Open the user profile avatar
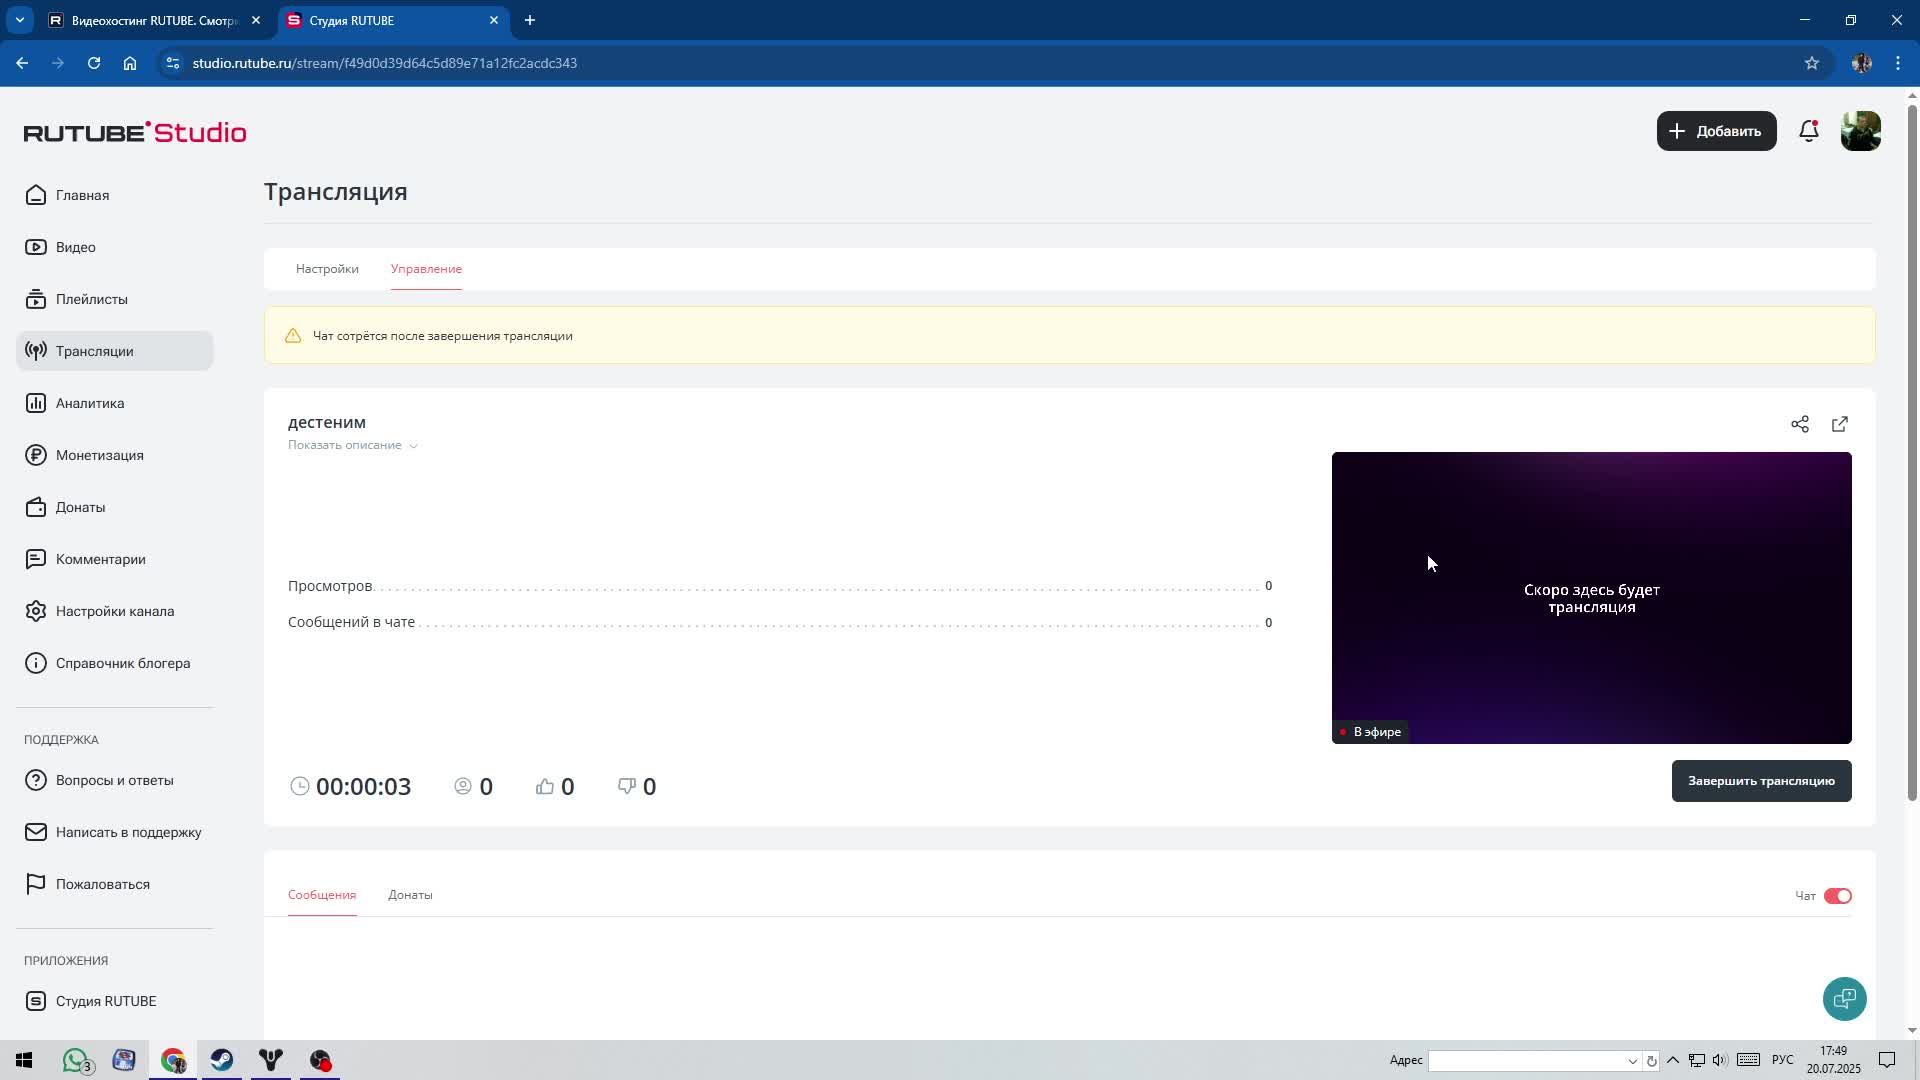This screenshot has width=1920, height=1080. 1860,131
